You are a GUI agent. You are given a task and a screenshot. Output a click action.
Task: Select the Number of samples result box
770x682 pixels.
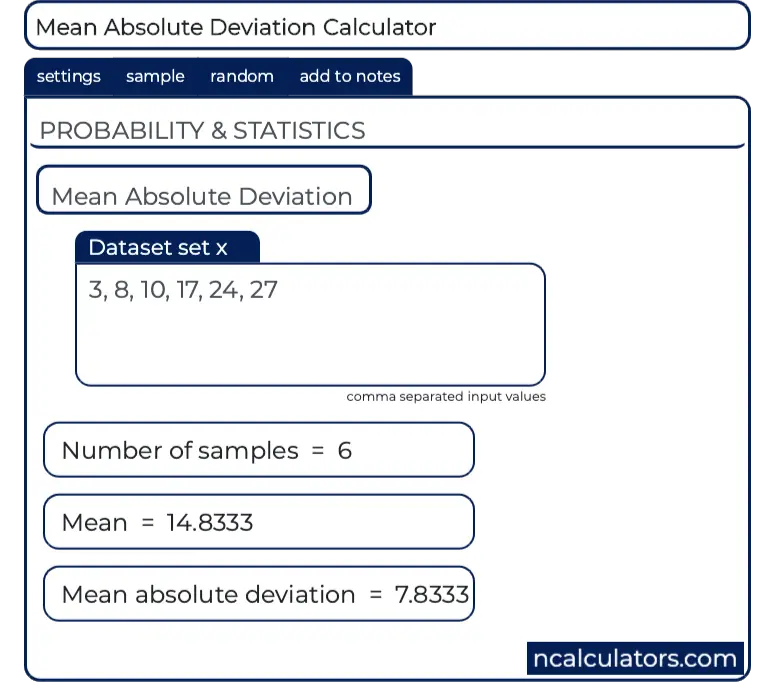(x=258, y=450)
